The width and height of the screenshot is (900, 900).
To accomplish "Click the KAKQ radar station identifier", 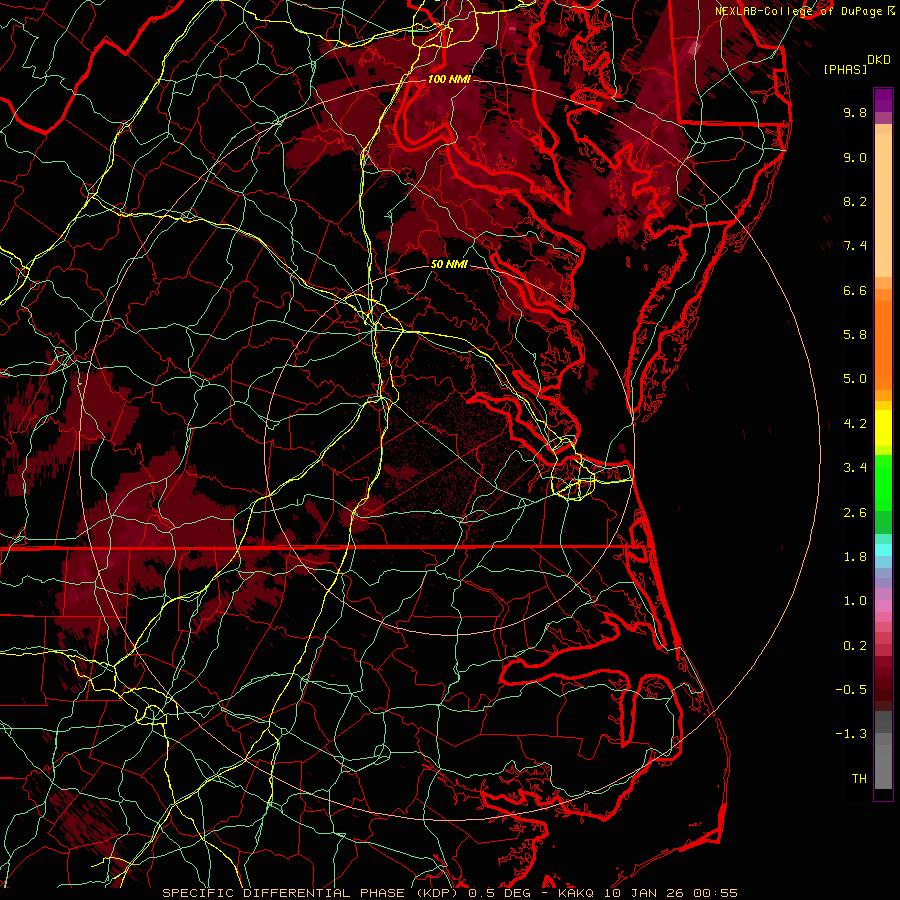I will click(575, 893).
